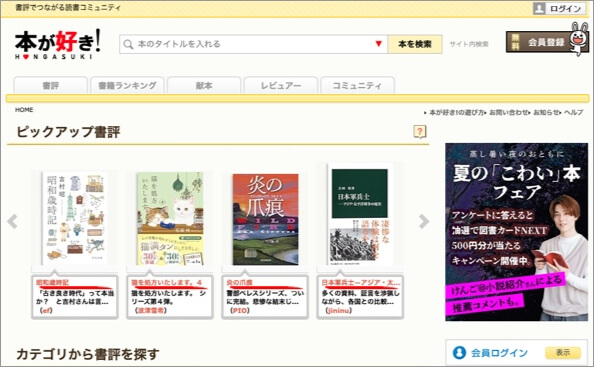Open ヘルプ link
The image size is (594, 367).
click(574, 112)
